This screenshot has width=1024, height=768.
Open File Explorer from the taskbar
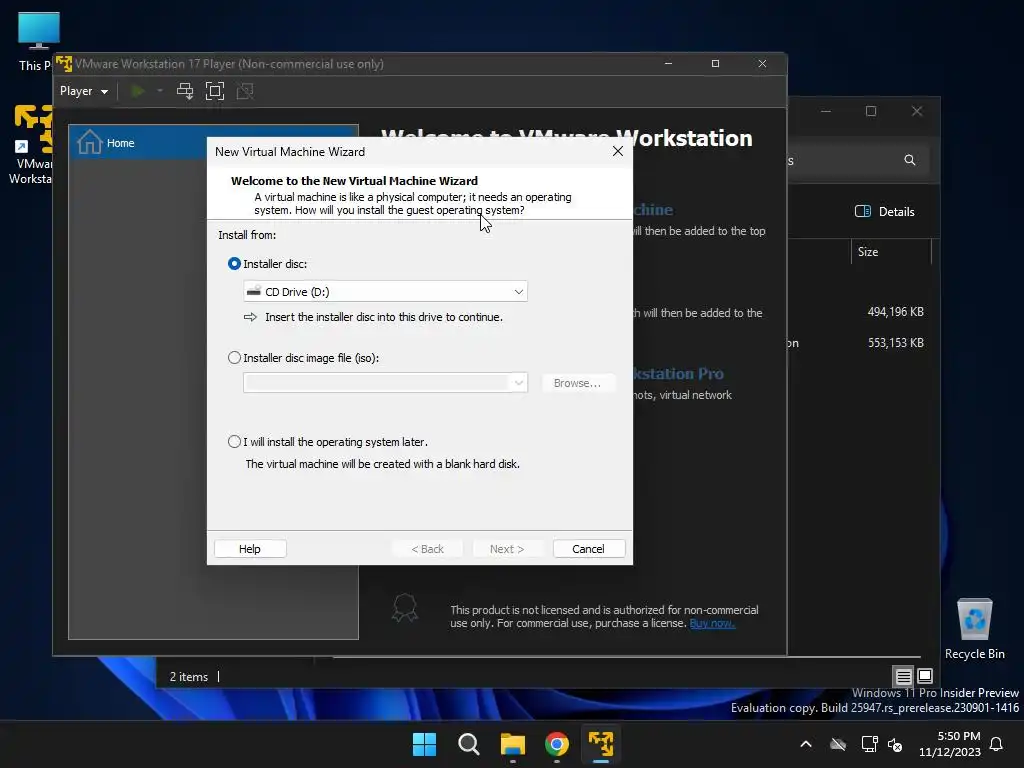point(513,744)
